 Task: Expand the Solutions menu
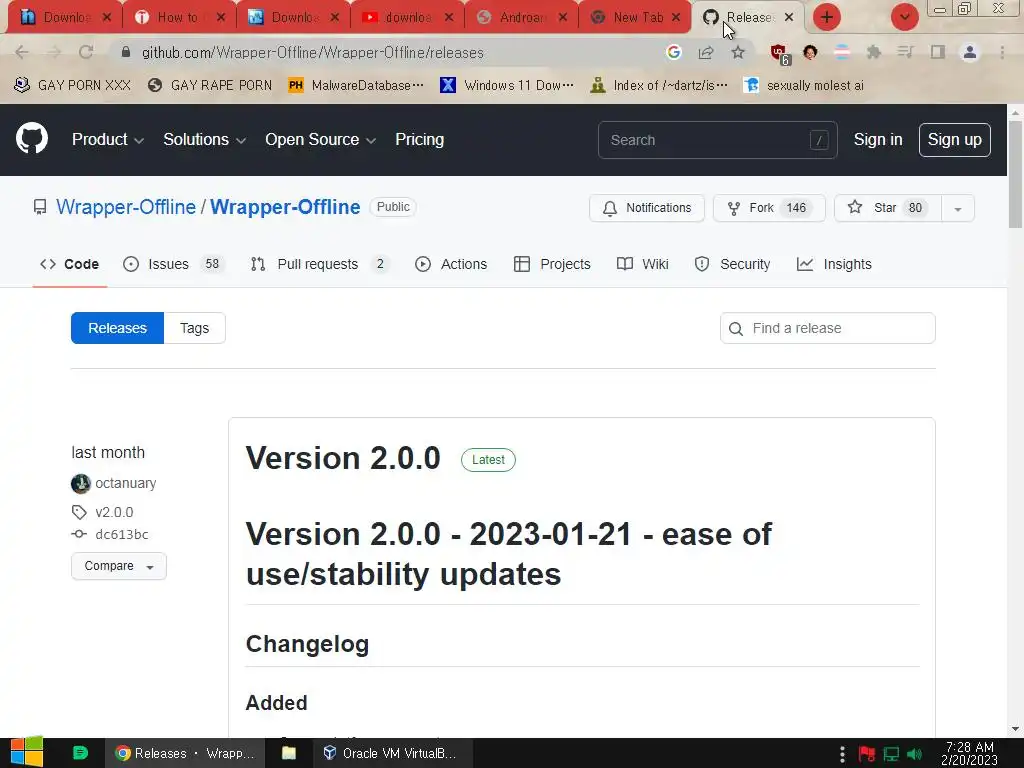point(204,139)
